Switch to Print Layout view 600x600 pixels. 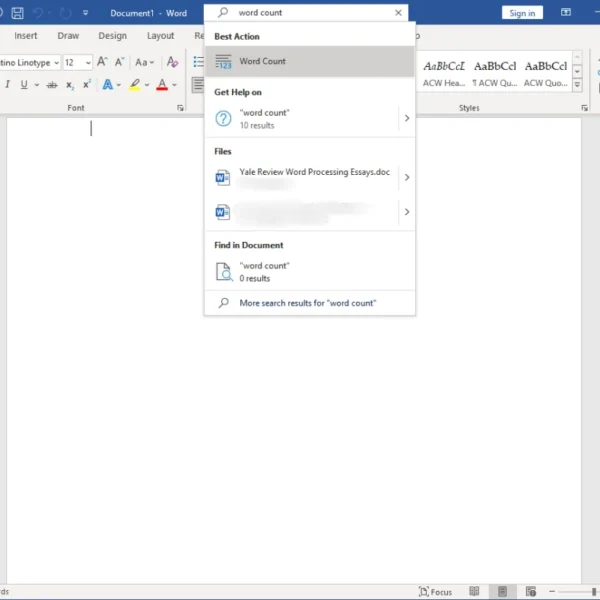502,592
